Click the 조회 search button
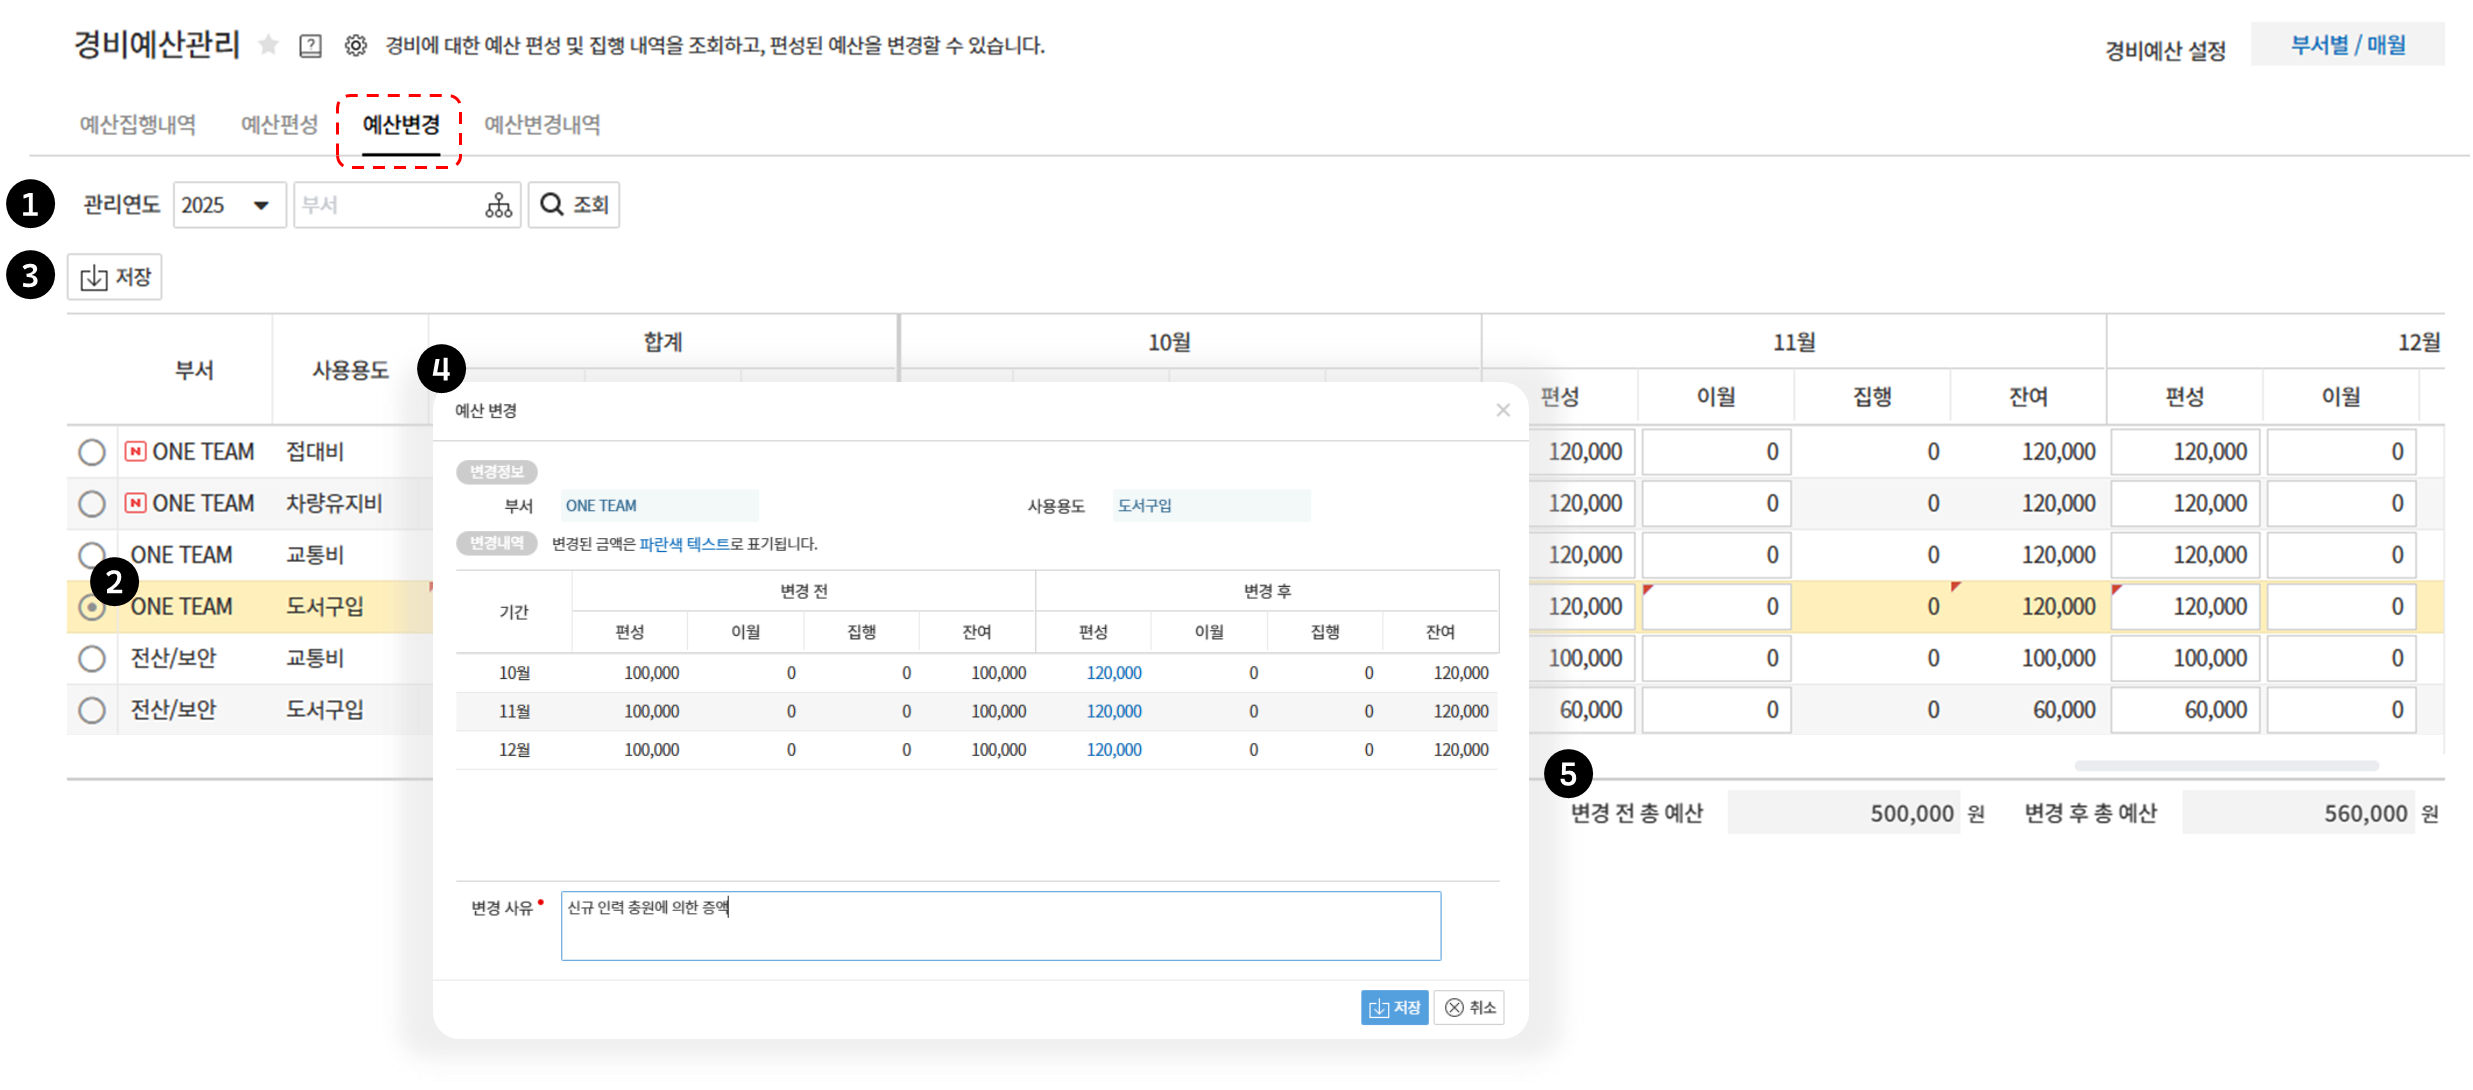The height and width of the screenshot is (1090, 2473). [x=574, y=205]
